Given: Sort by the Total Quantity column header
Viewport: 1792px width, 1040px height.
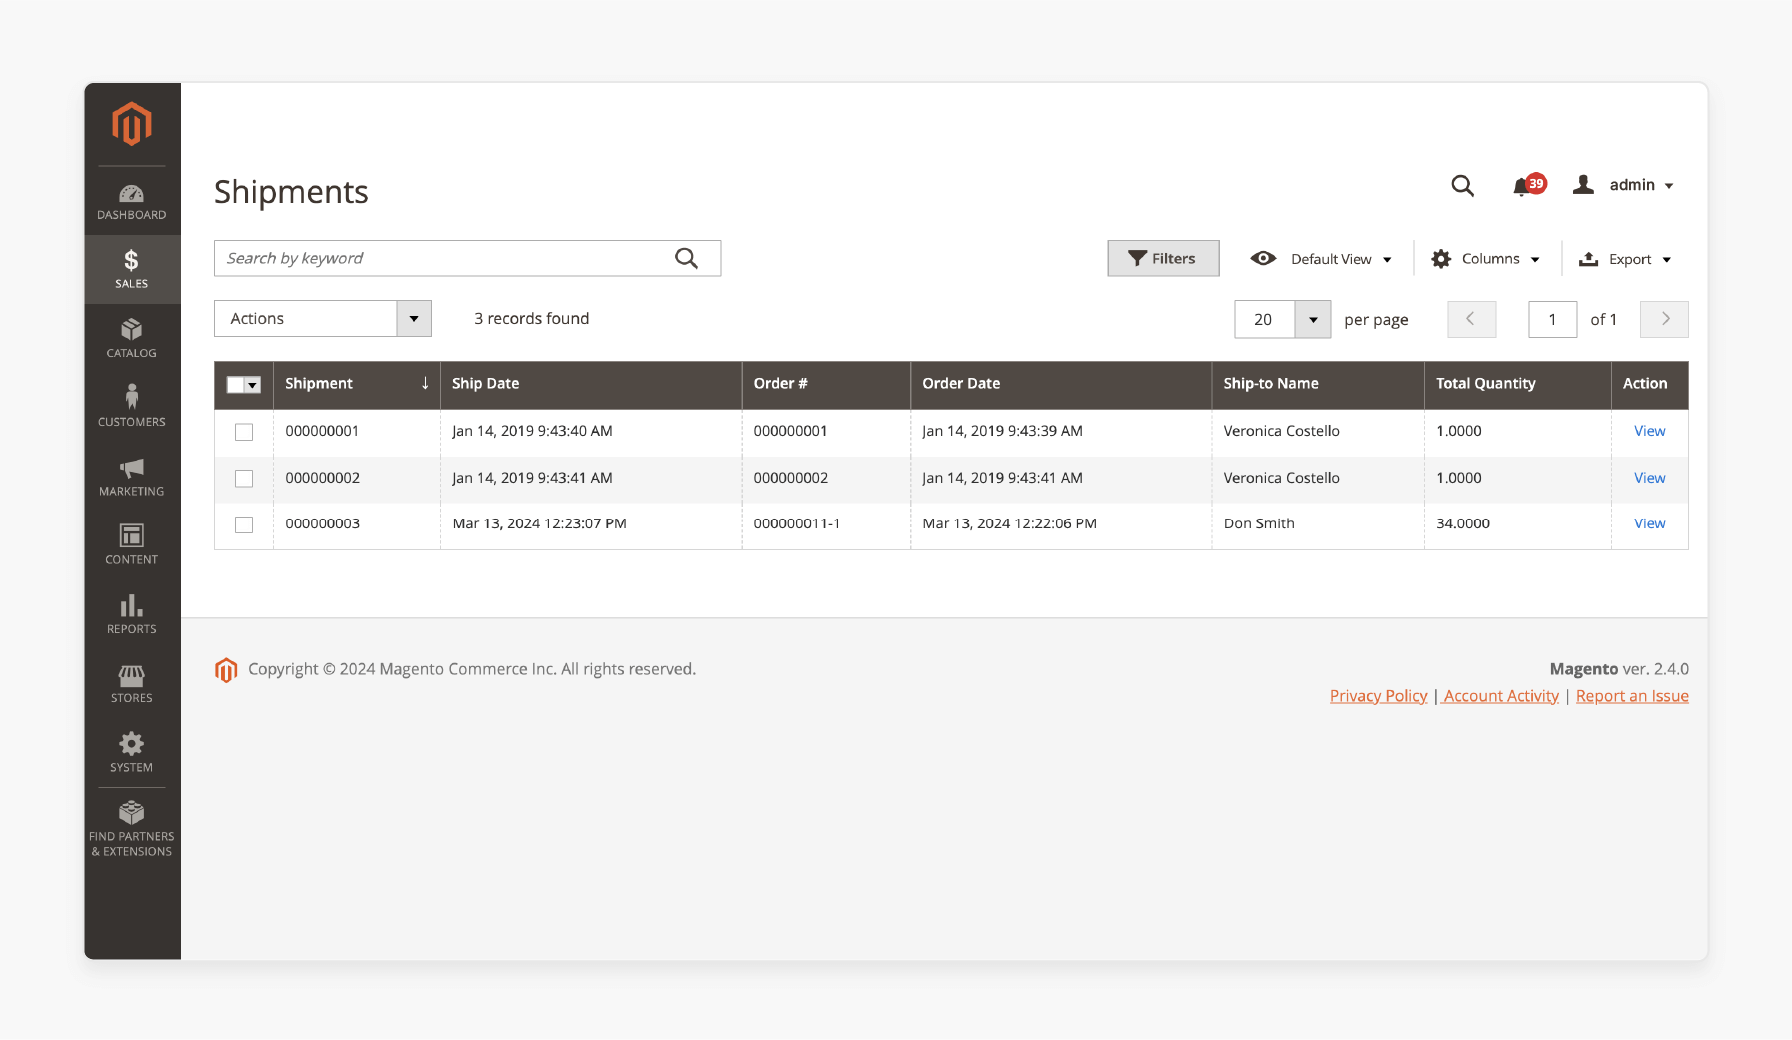Looking at the screenshot, I should (x=1518, y=385).
